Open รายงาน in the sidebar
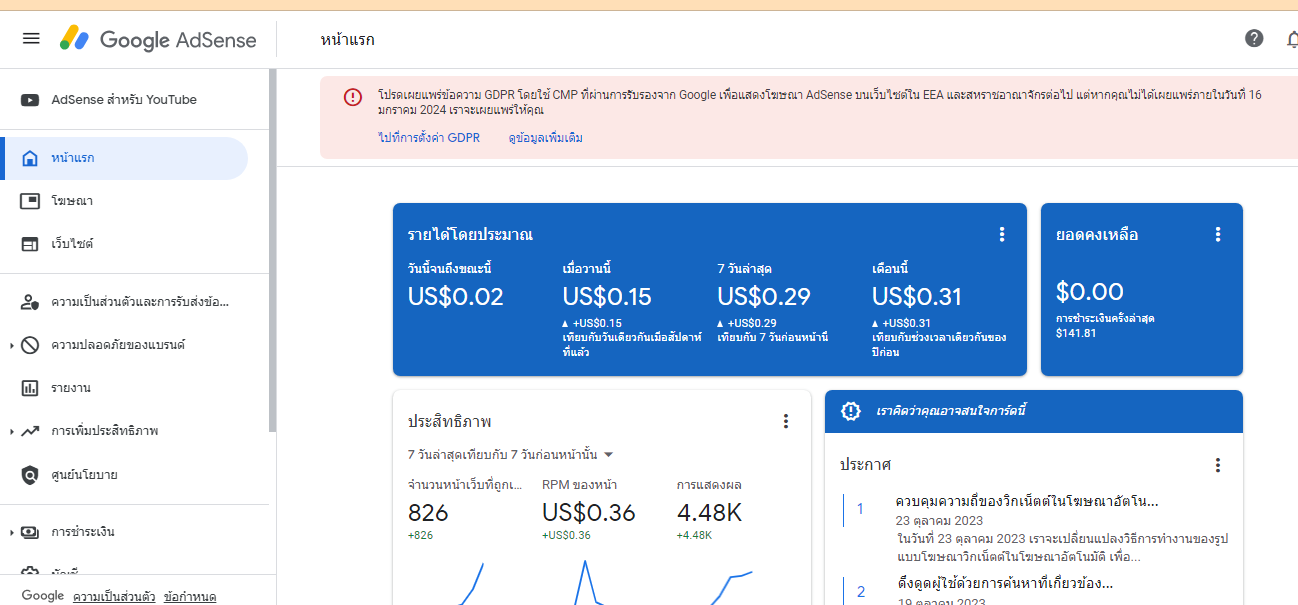The width and height of the screenshot is (1298, 605). click(70, 388)
